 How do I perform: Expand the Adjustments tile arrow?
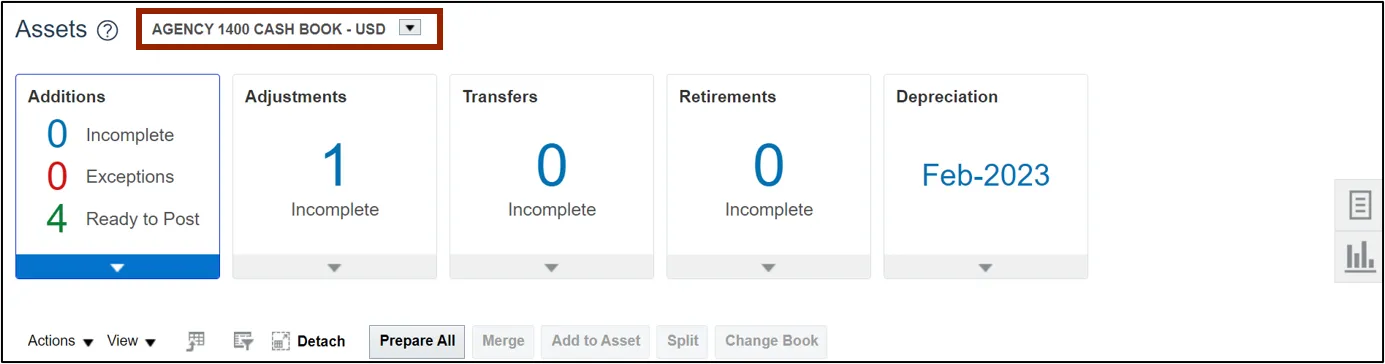click(335, 267)
